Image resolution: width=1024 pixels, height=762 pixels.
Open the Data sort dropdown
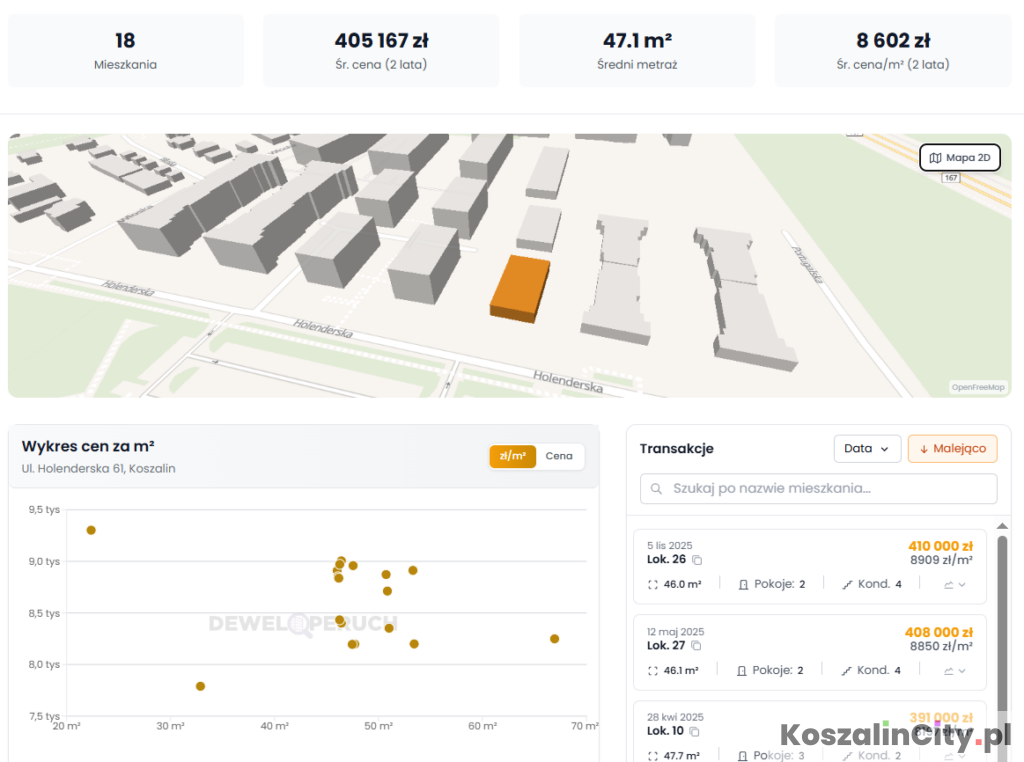click(x=867, y=449)
